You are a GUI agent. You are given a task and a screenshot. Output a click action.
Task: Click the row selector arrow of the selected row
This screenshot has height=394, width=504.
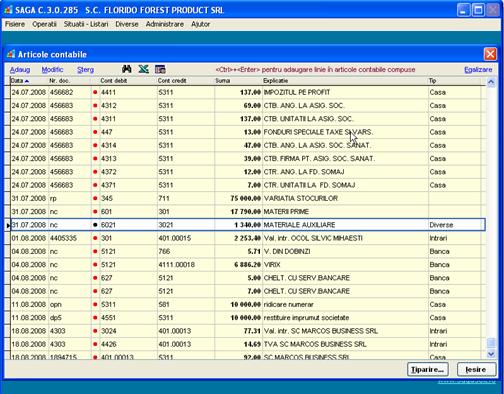pos(8,225)
